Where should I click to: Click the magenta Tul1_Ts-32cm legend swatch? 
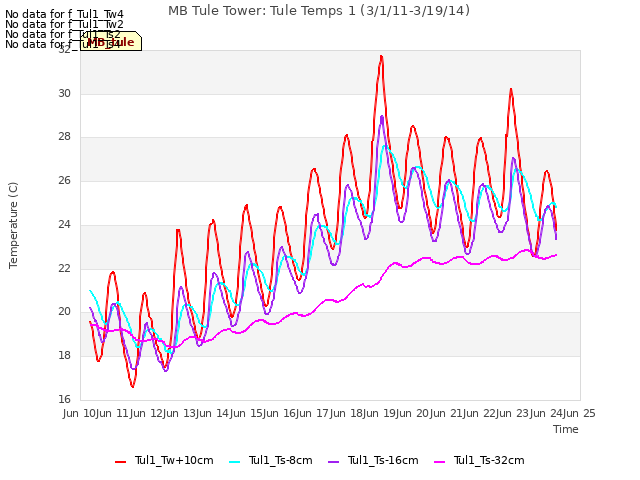tap(439, 462)
